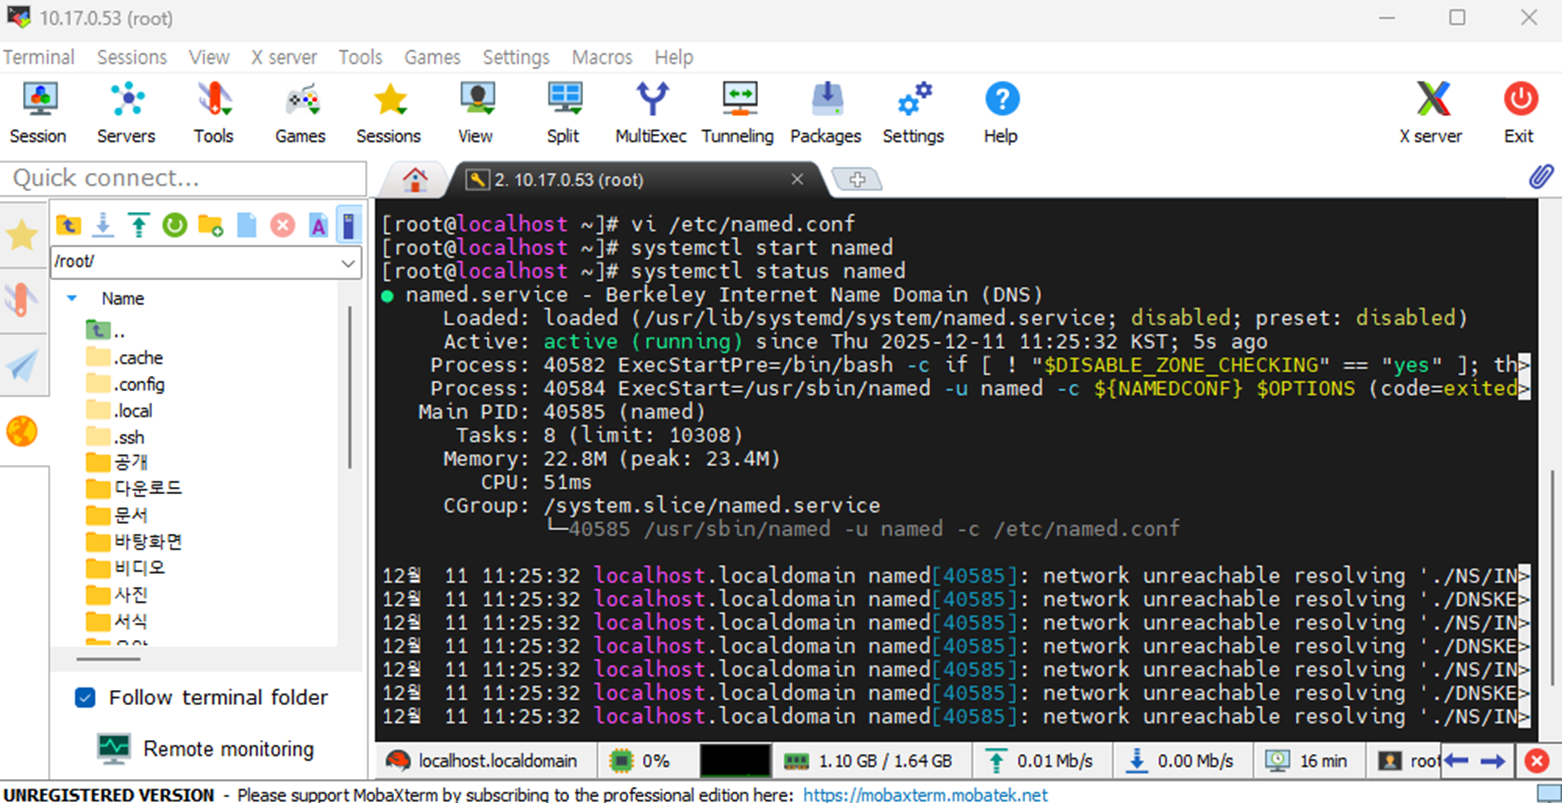Open the Sessions sidebar tab with the star
Viewport: 1562px width, 803px height.
[x=22, y=236]
